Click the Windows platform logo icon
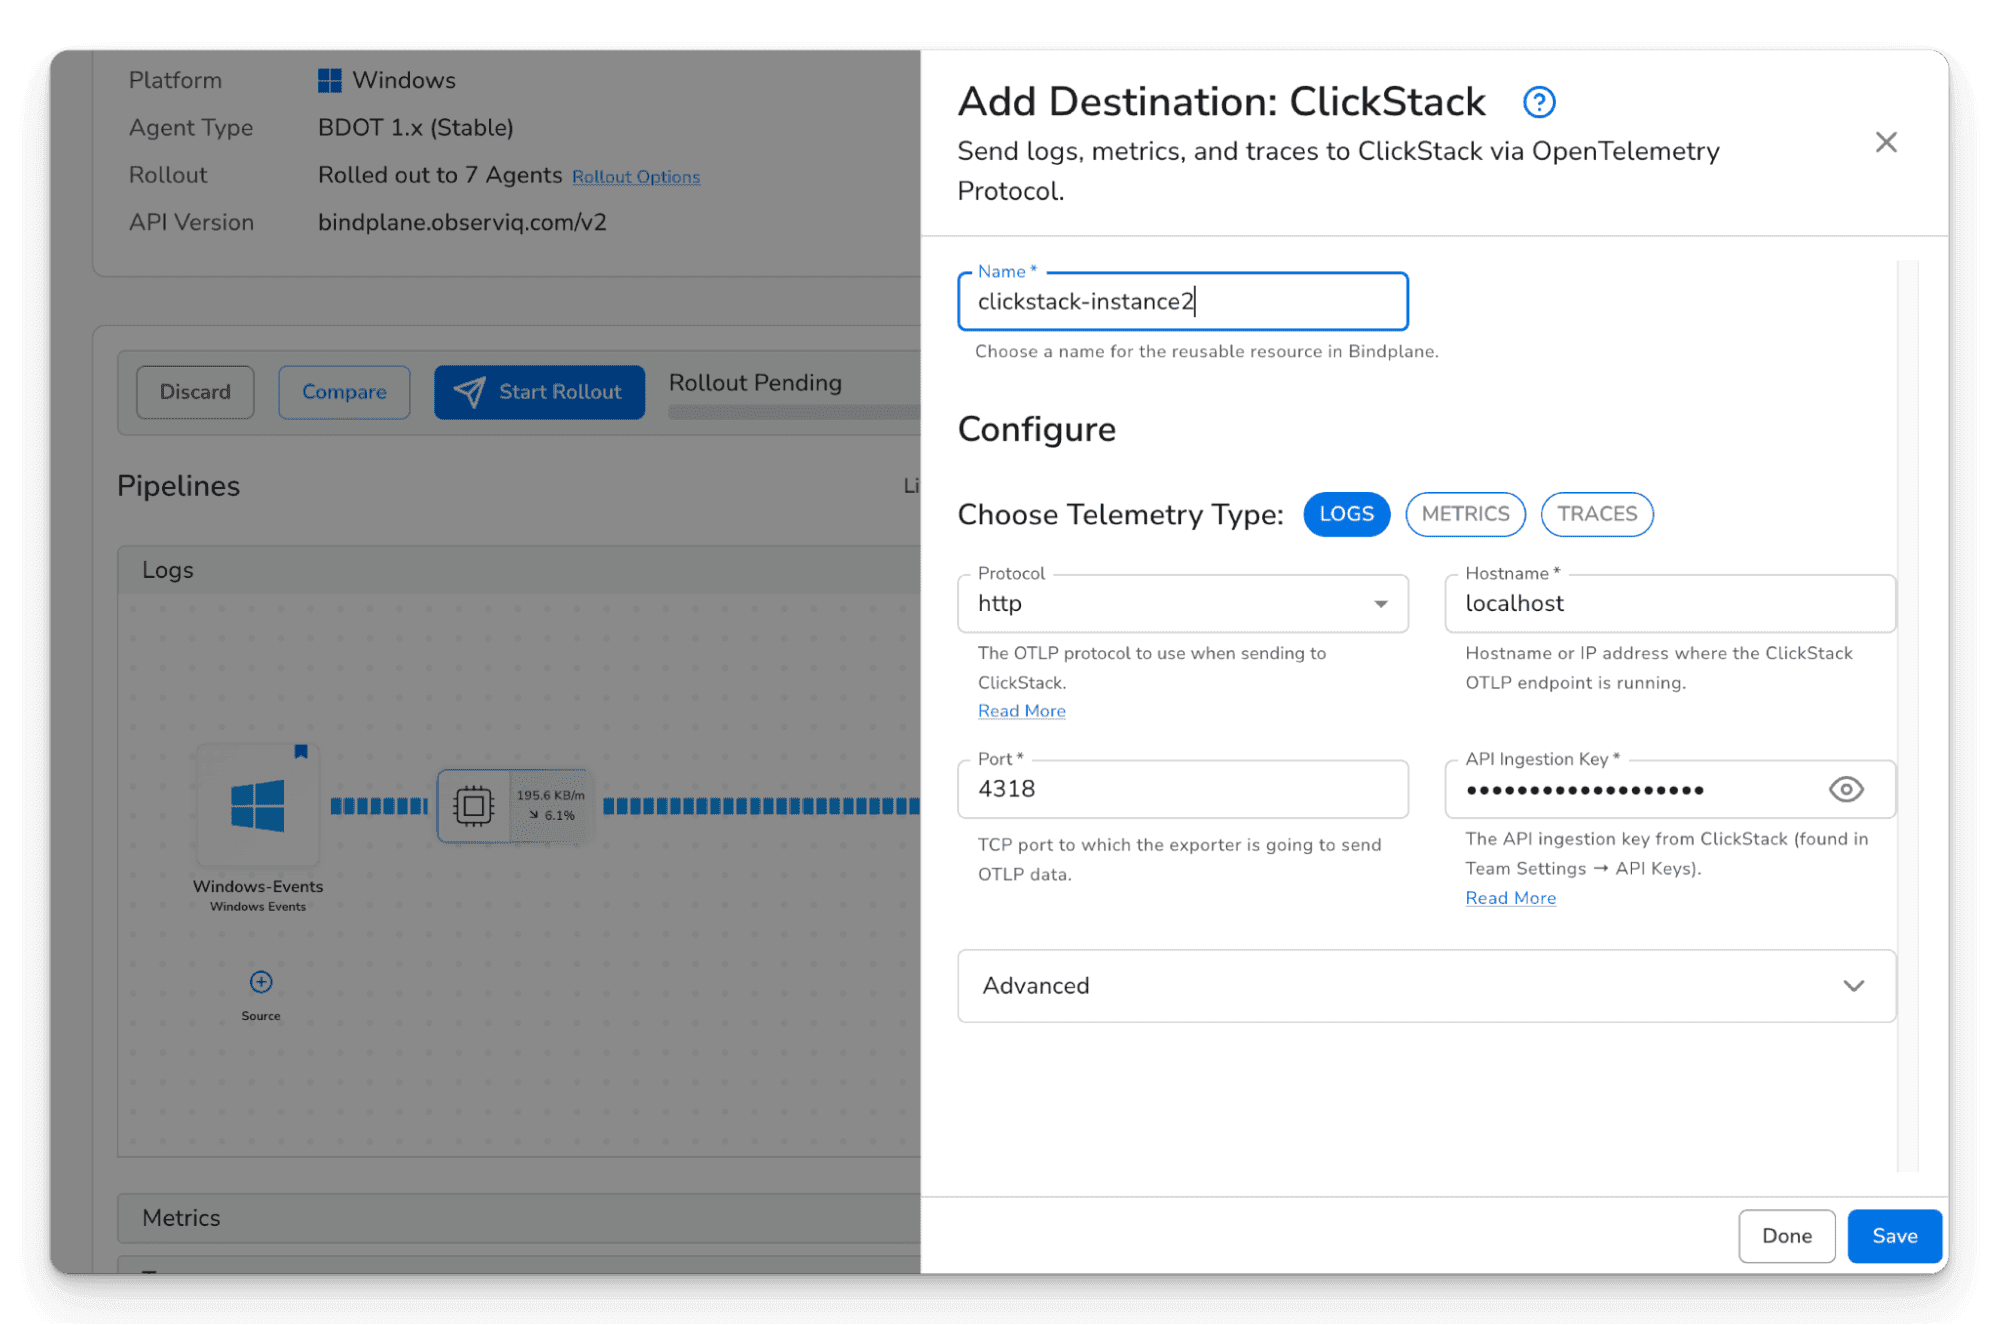The image size is (1999, 1325). coord(329,80)
